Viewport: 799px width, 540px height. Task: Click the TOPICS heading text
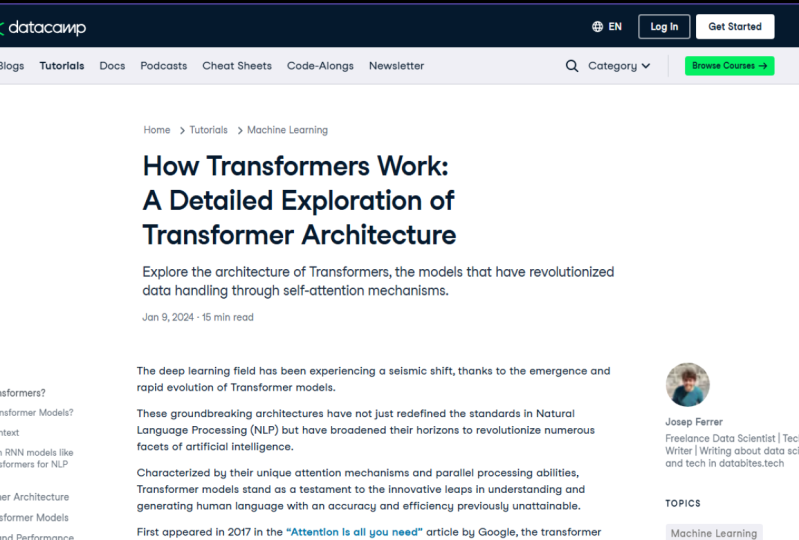(683, 503)
